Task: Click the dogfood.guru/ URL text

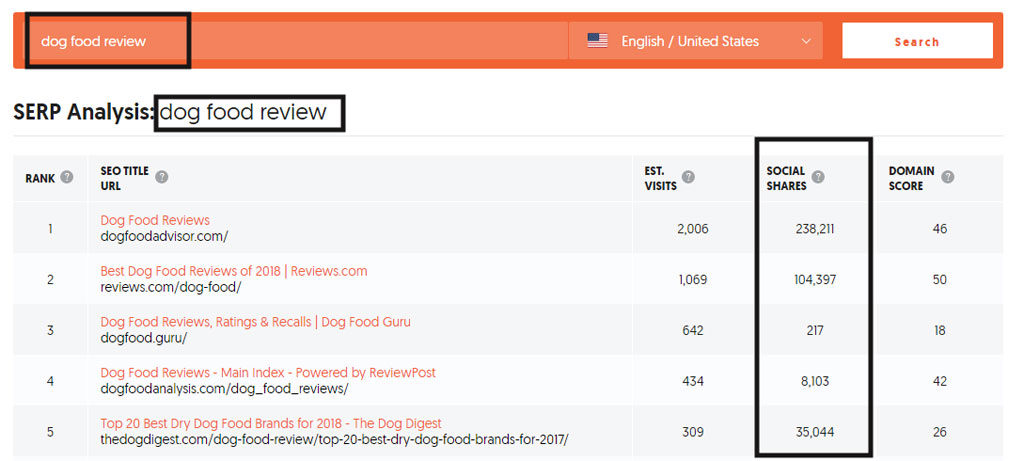Action: click(144, 338)
